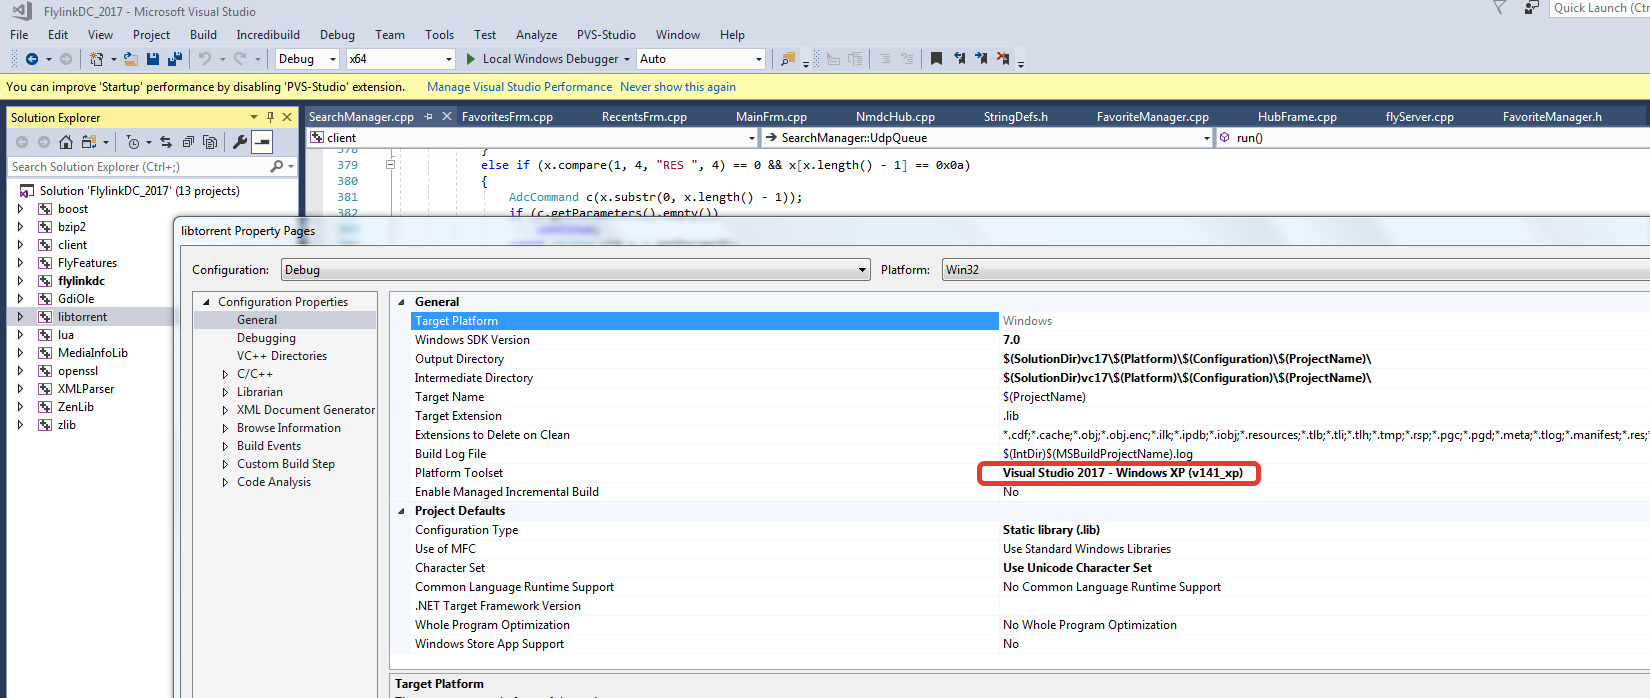Switch to the FavoritesFrm.cpp tab
Image resolution: width=1650 pixels, height=698 pixels.
507,117
